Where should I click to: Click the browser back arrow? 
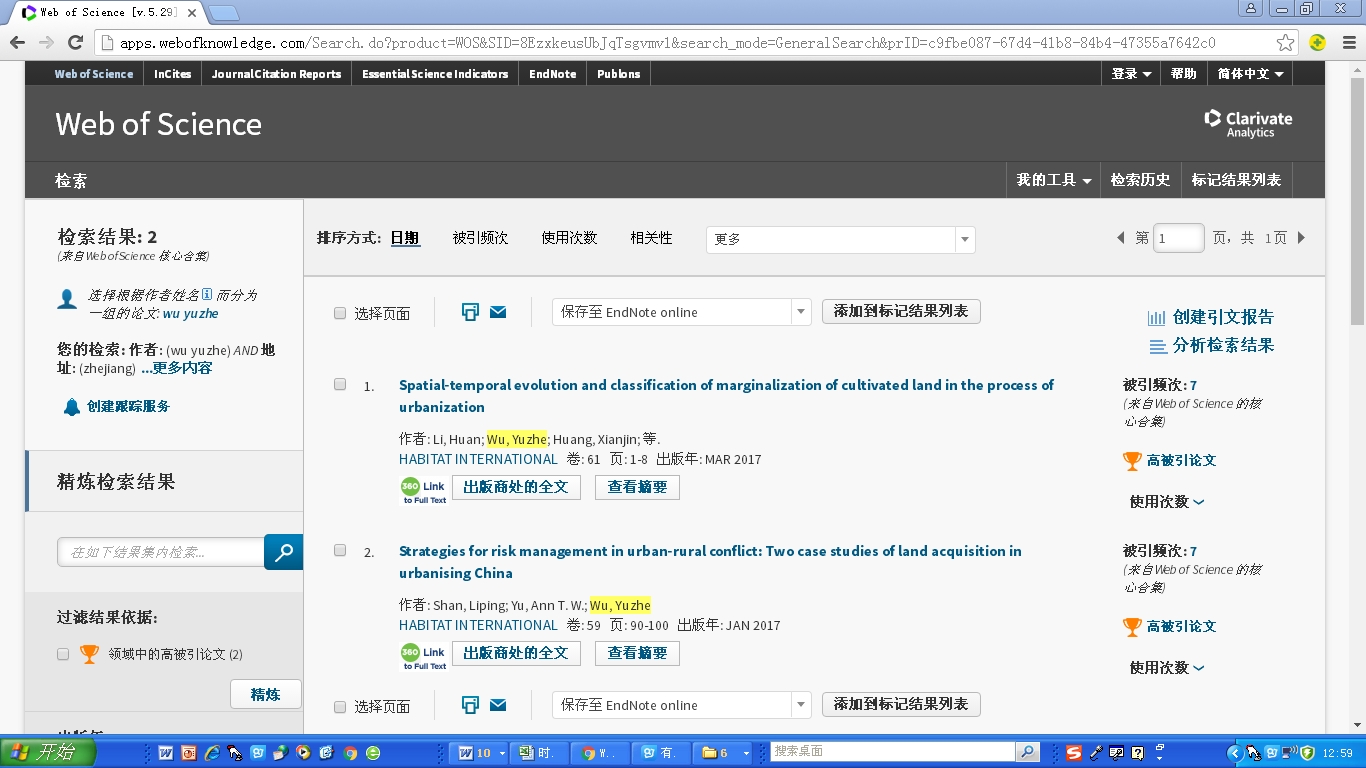click(x=17, y=42)
